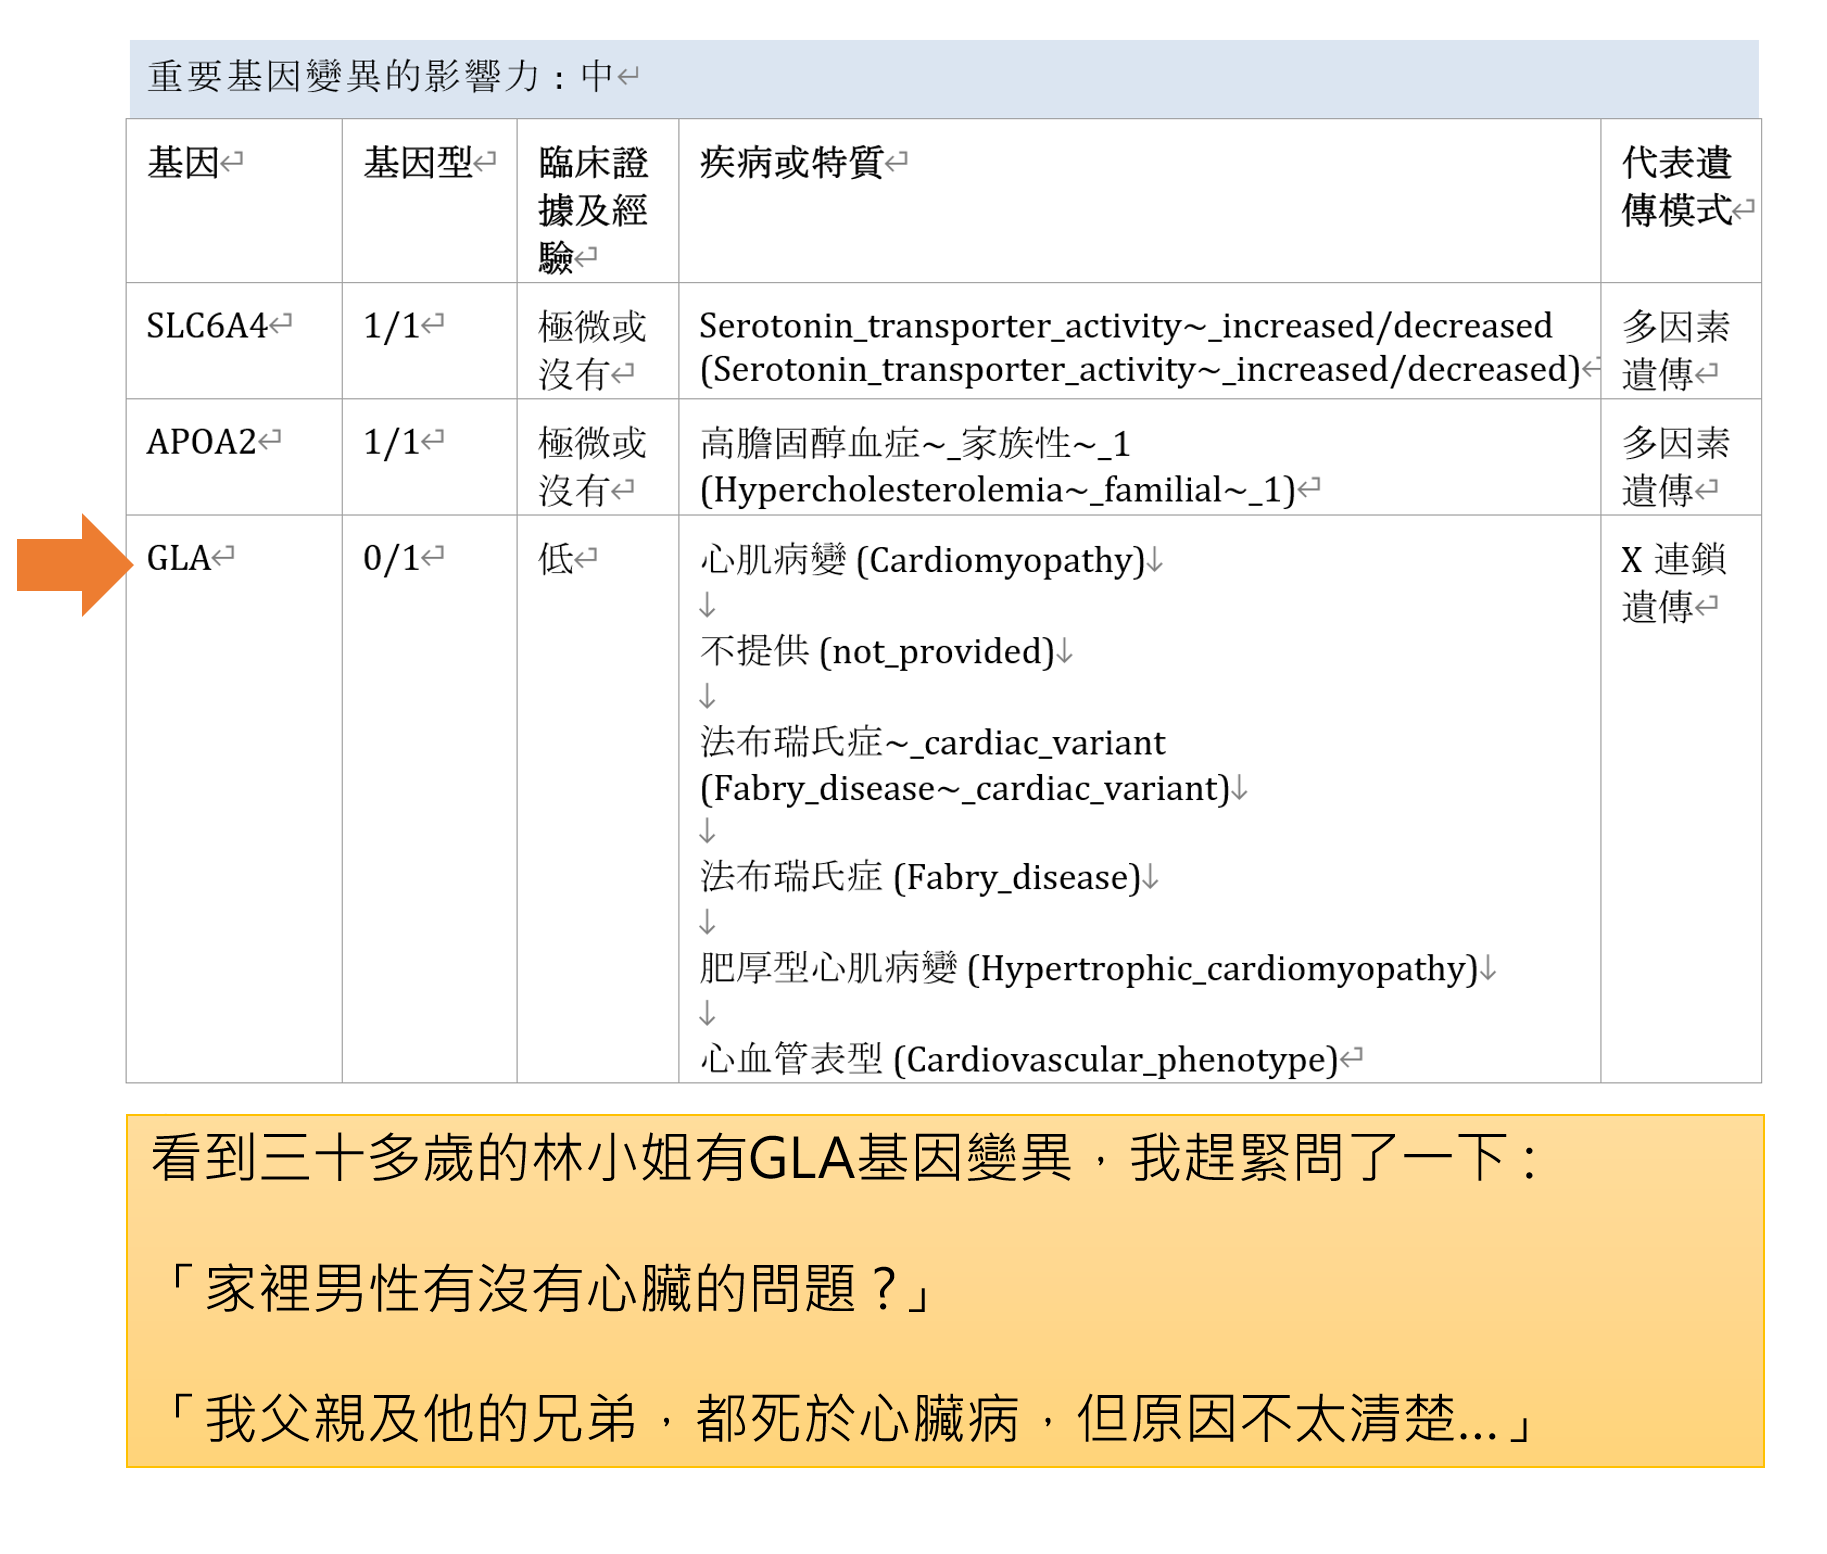
Task: Click 多因素遺傳 in the SLC6A4 row
Action: pos(1676,350)
